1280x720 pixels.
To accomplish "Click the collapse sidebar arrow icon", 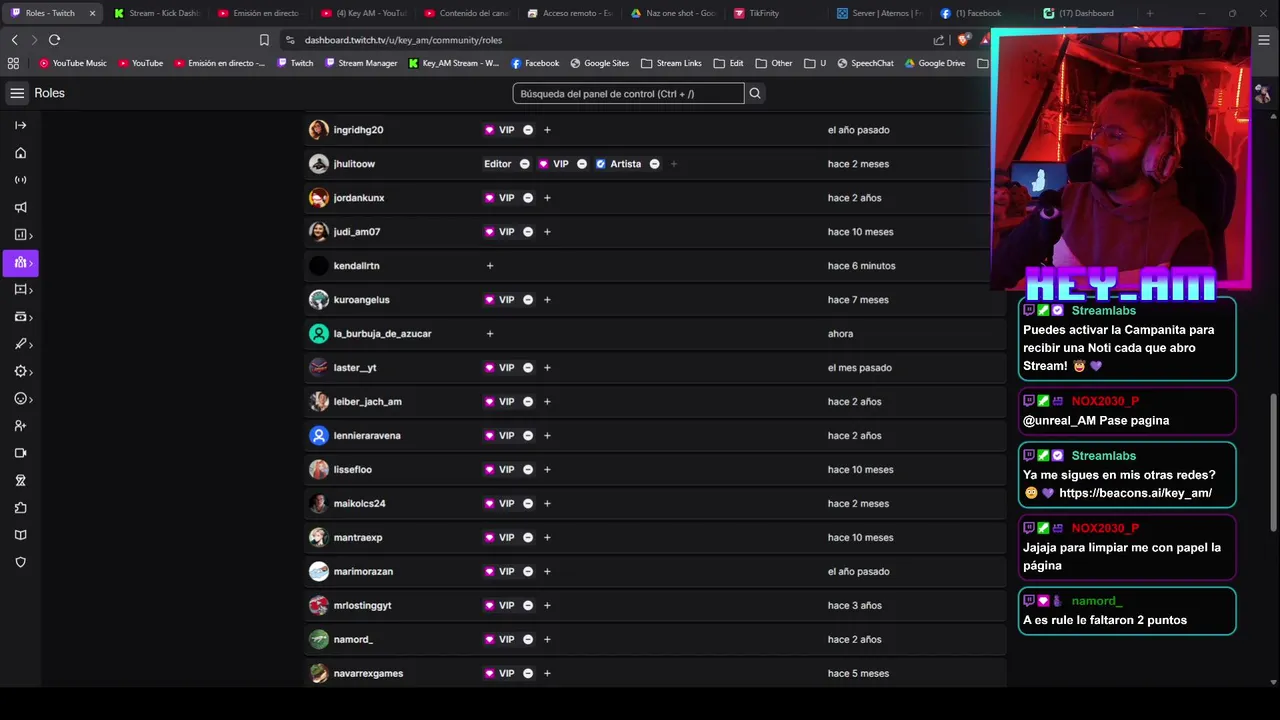I will 20,125.
